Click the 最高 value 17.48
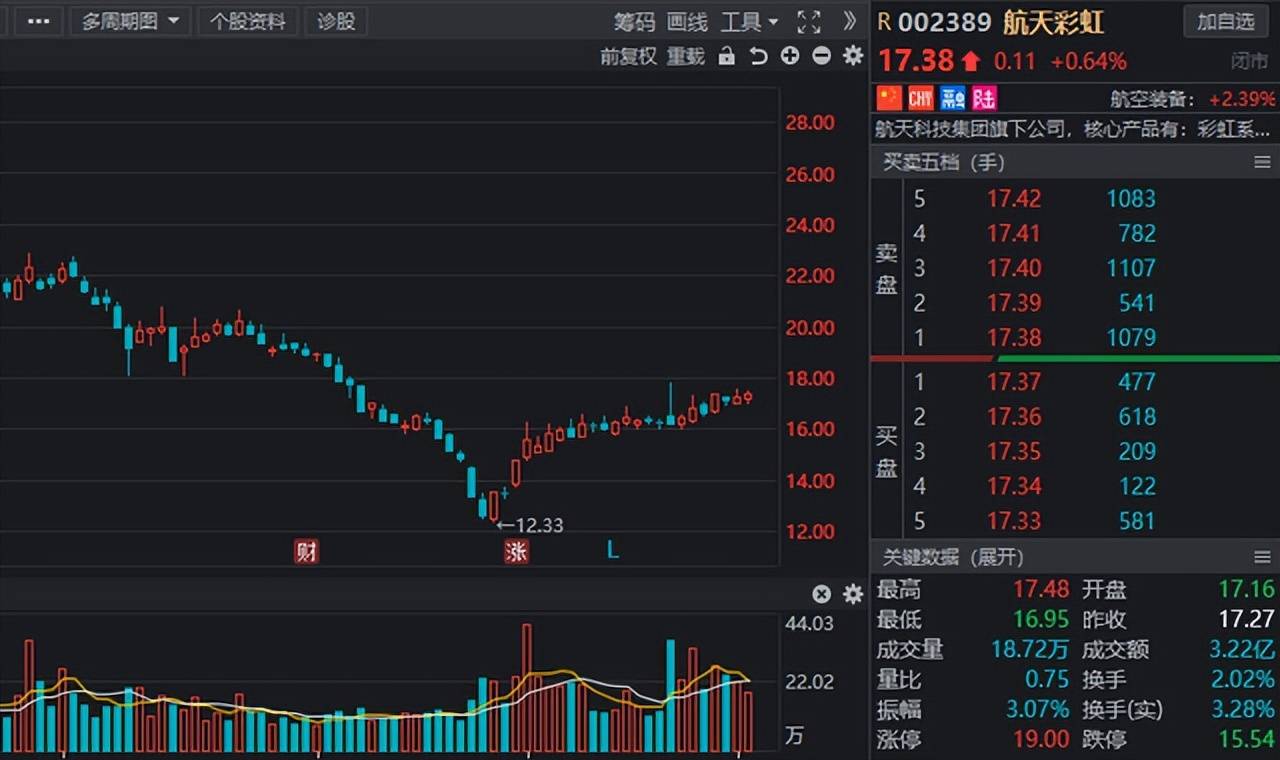 point(1041,590)
